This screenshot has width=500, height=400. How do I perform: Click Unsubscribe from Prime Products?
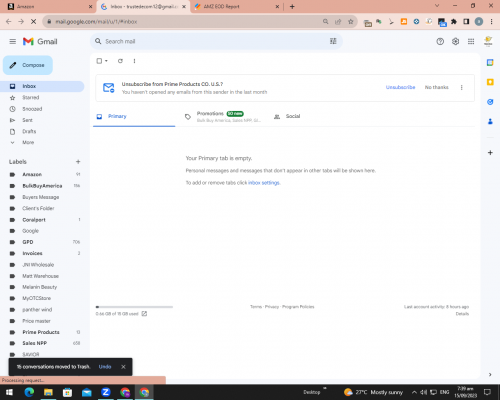point(400,87)
